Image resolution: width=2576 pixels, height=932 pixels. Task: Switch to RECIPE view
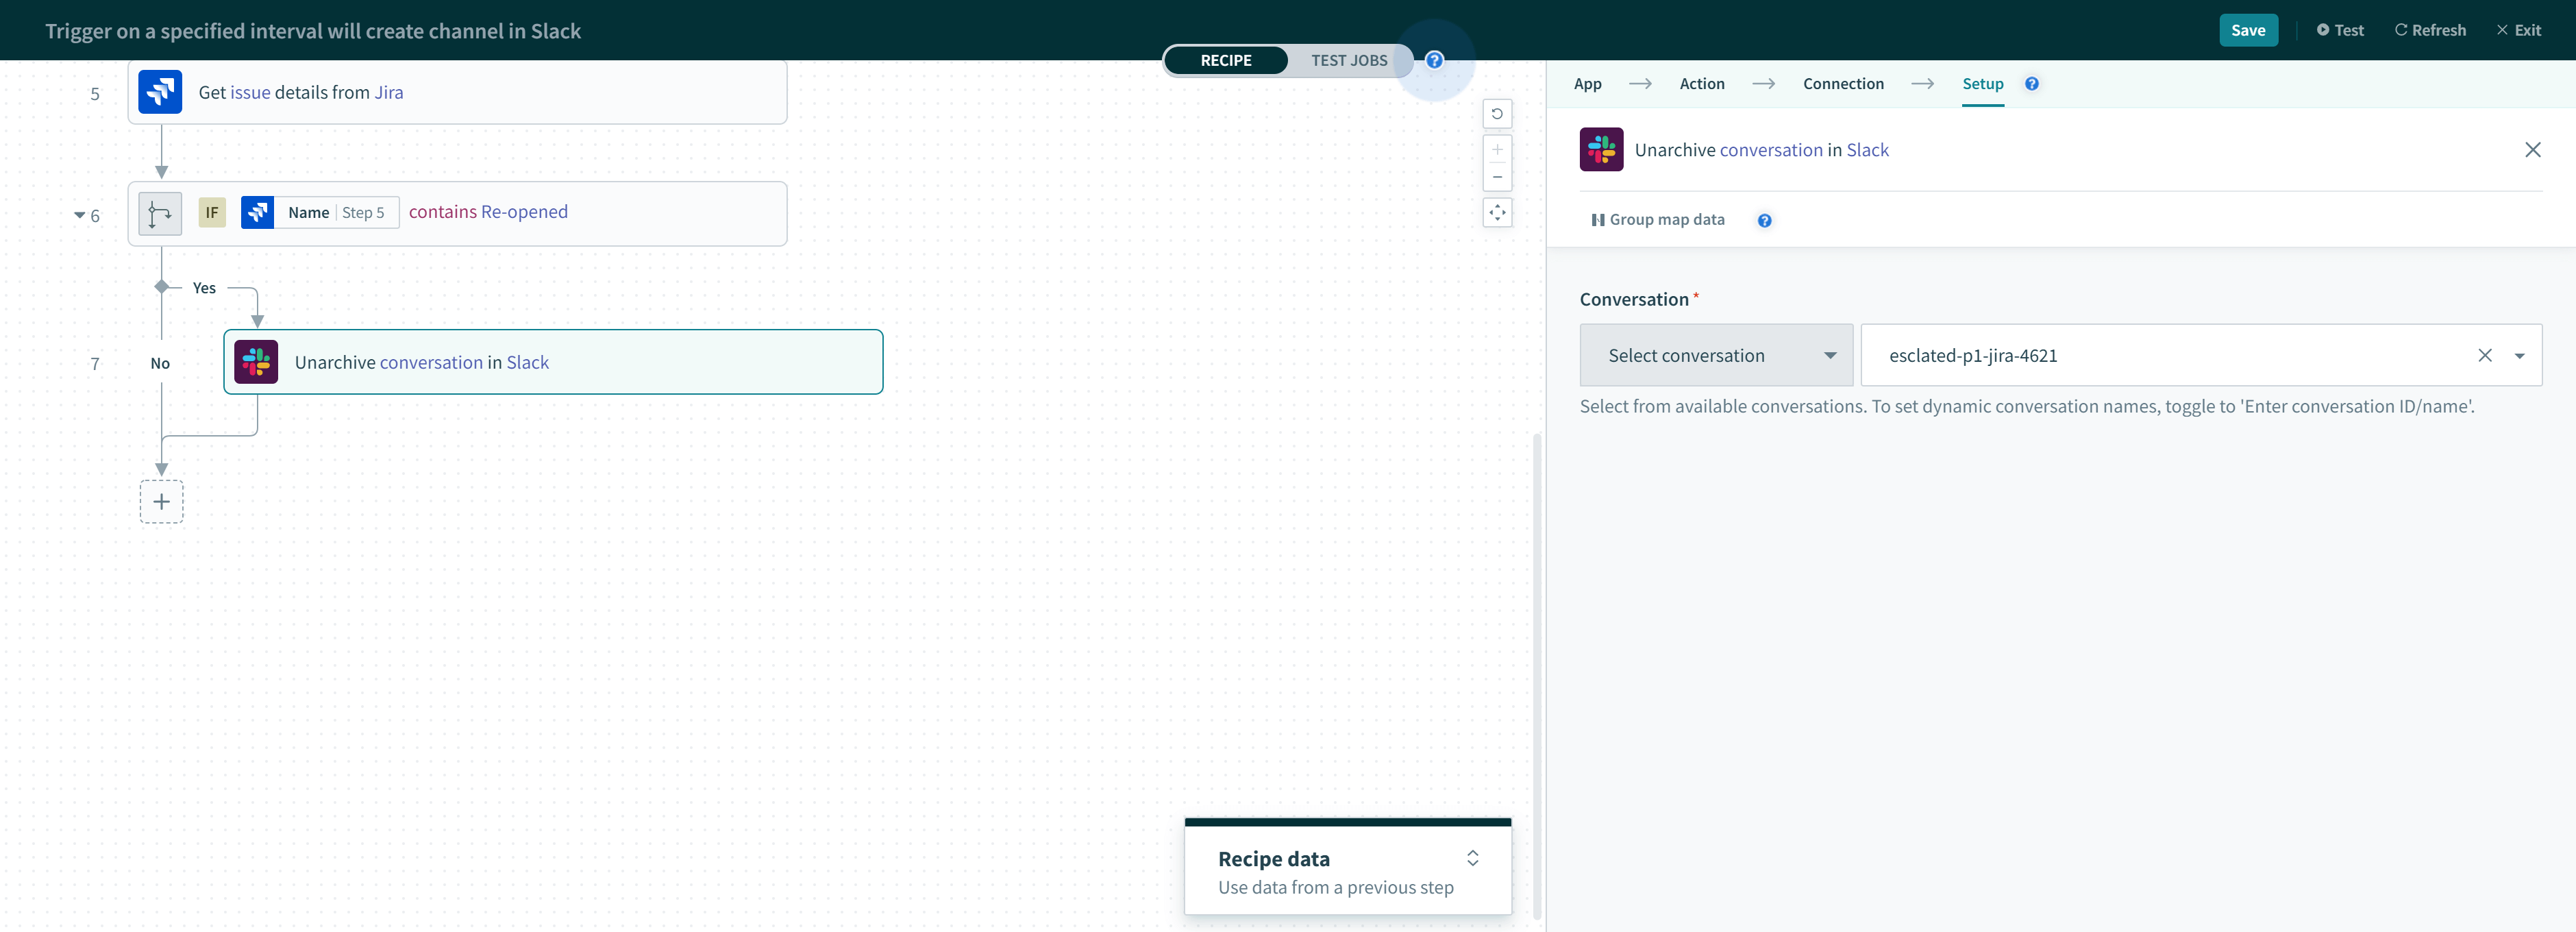coord(1225,60)
